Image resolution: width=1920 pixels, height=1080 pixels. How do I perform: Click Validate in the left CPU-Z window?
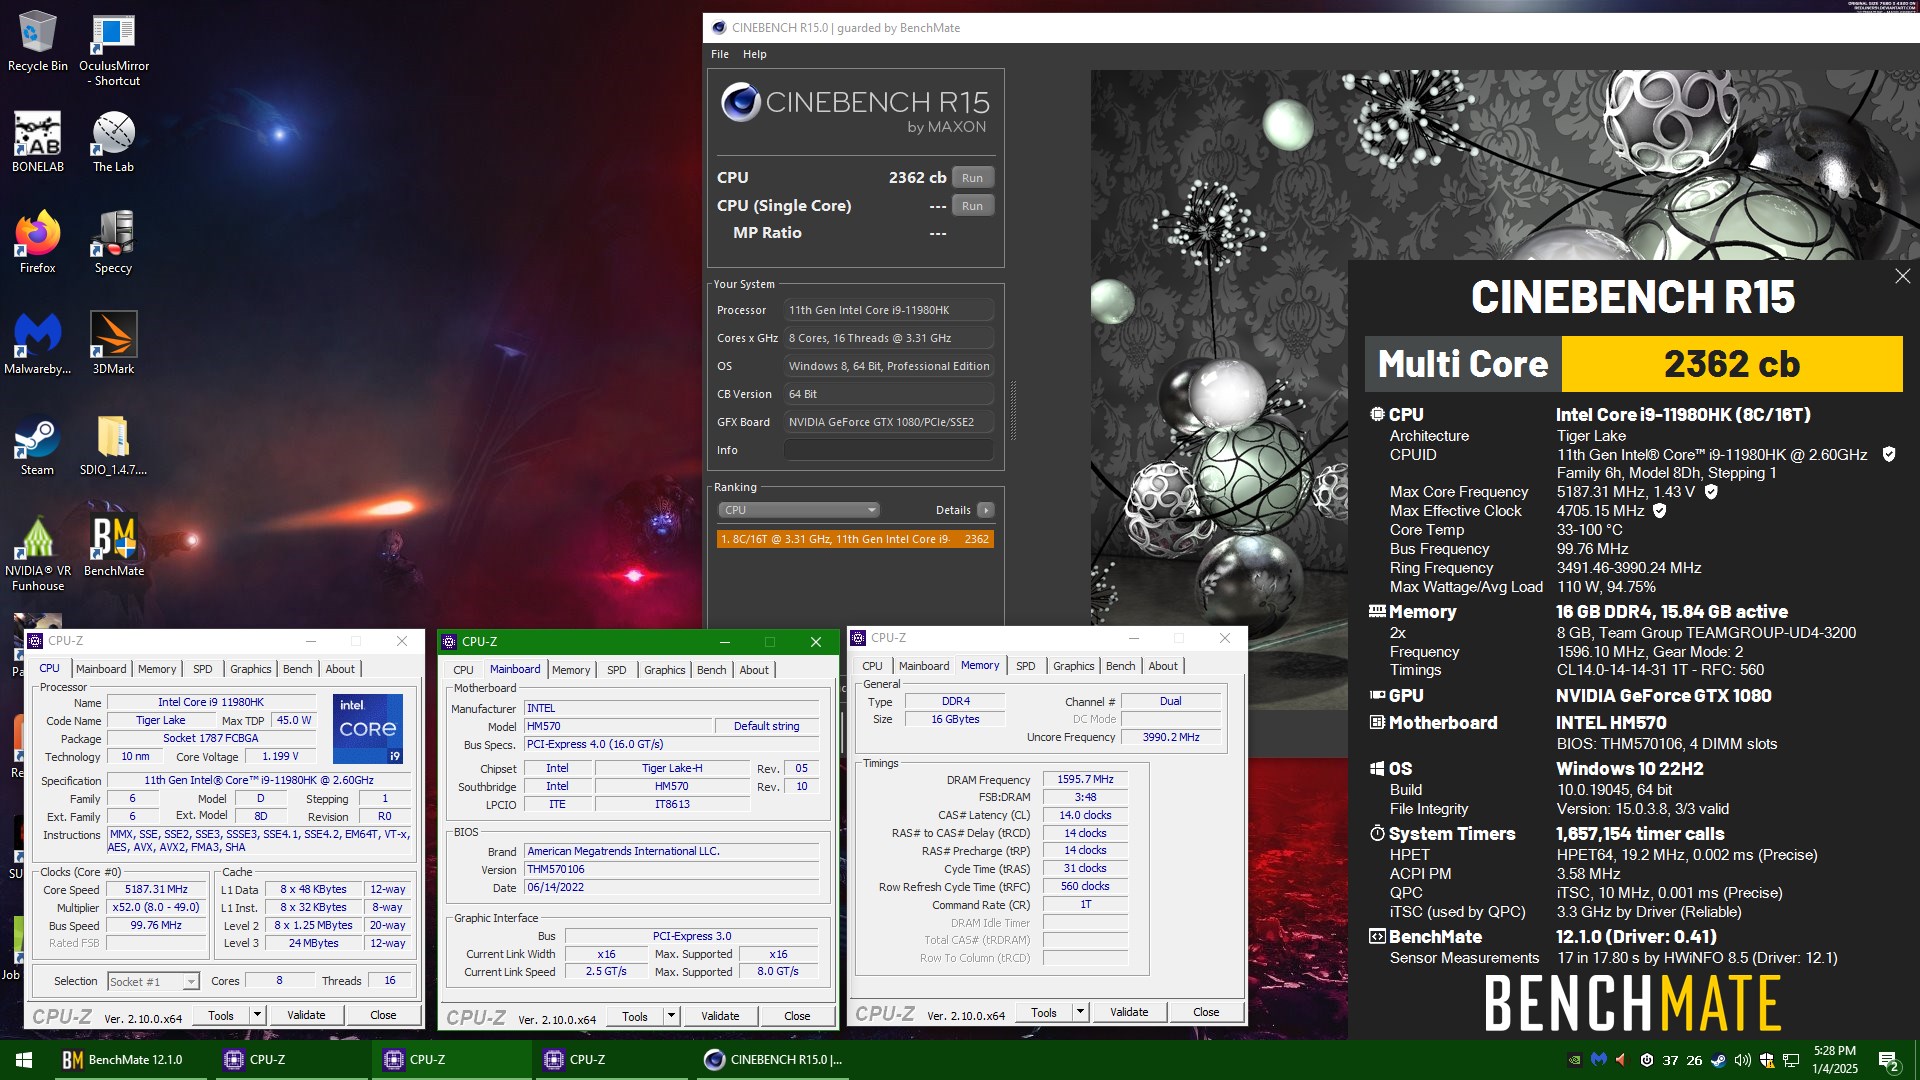(306, 1015)
